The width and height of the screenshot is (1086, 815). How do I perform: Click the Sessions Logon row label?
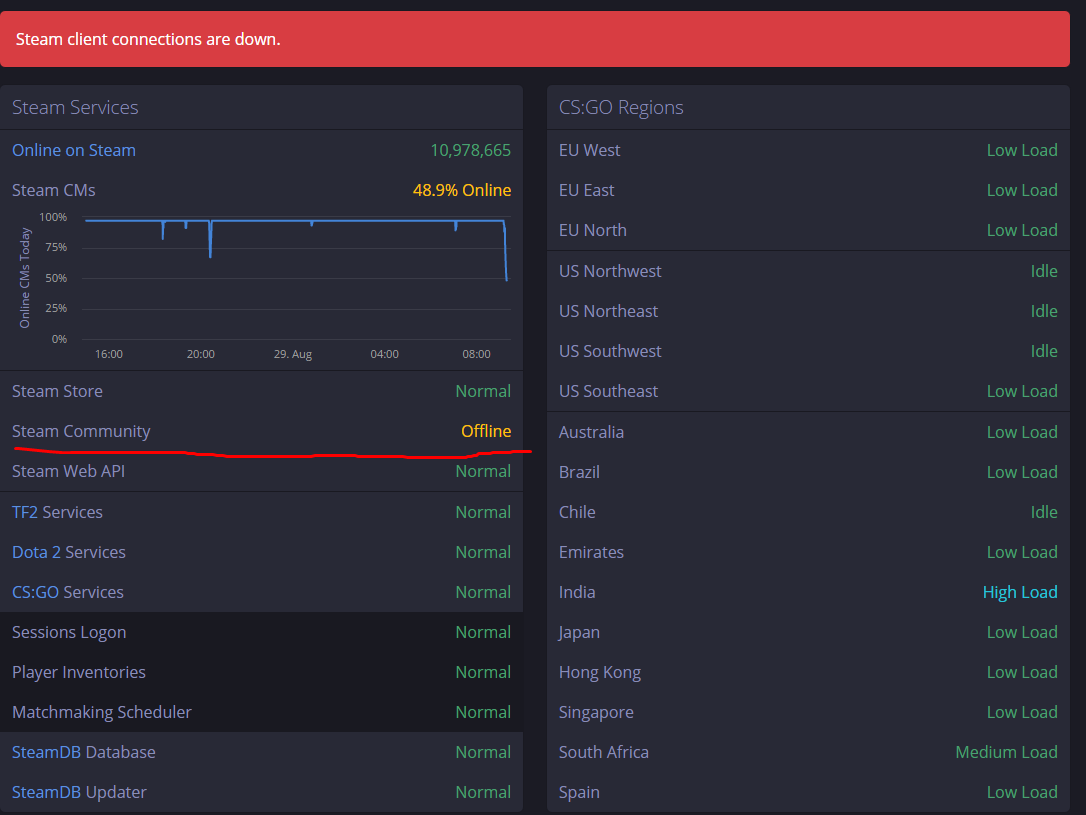tap(69, 633)
